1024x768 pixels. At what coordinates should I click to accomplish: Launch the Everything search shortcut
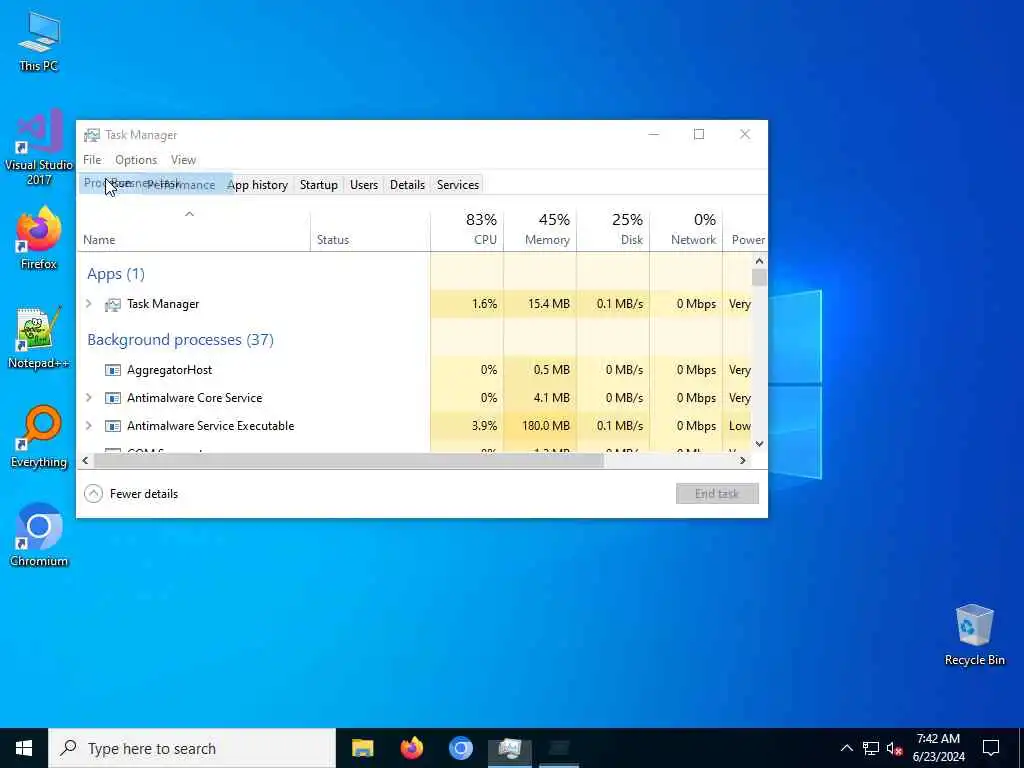click(39, 437)
